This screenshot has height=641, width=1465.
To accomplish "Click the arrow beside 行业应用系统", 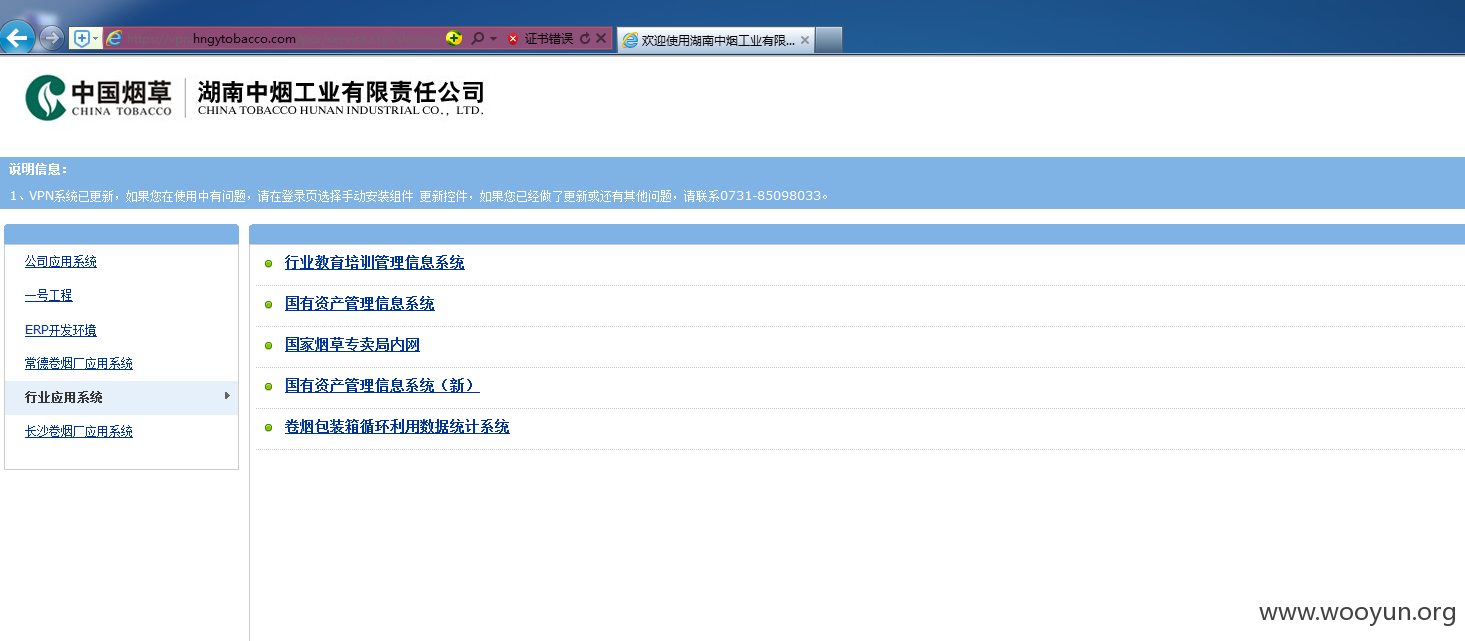I will coord(227,396).
